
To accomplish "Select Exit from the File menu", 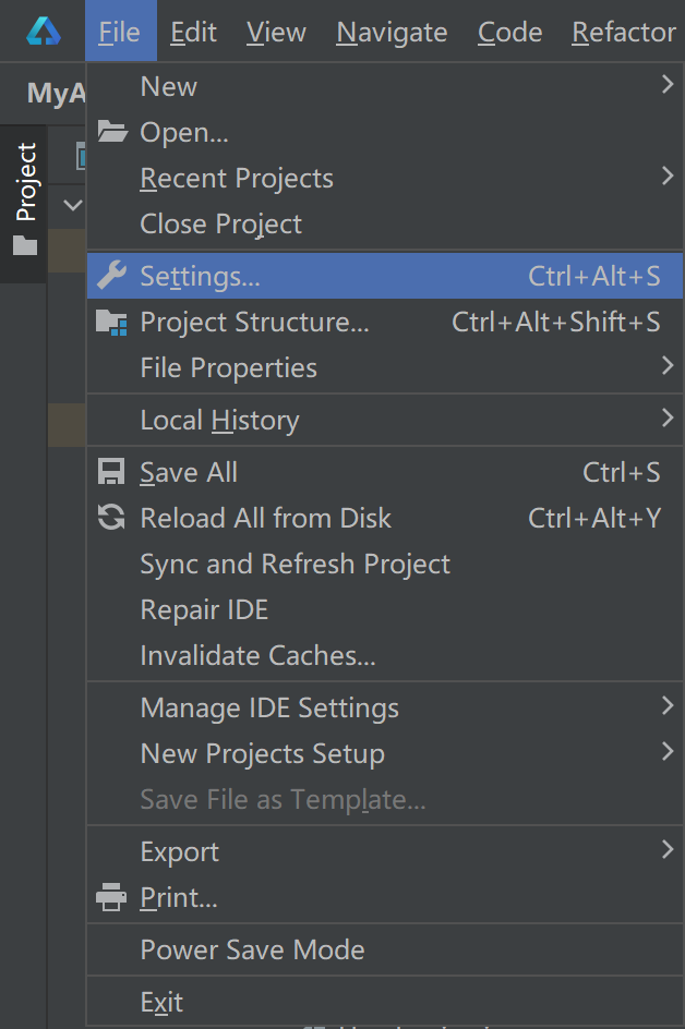I will click(162, 1001).
